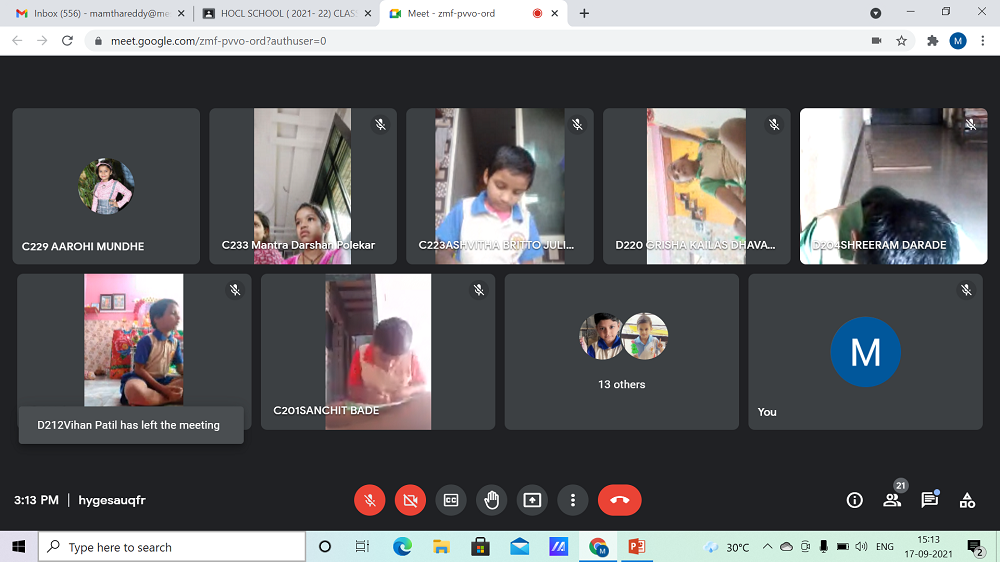
Task: Open a new browser tab
Action: point(584,13)
